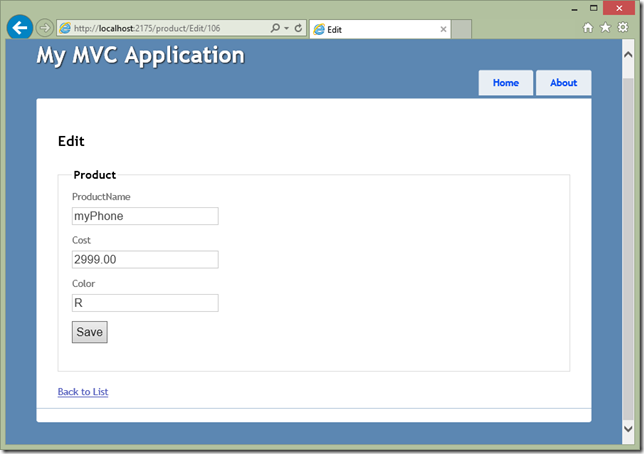This screenshot has width=644, height=454.
Task: Follow the Back to List link
Action: pos(83,392)
